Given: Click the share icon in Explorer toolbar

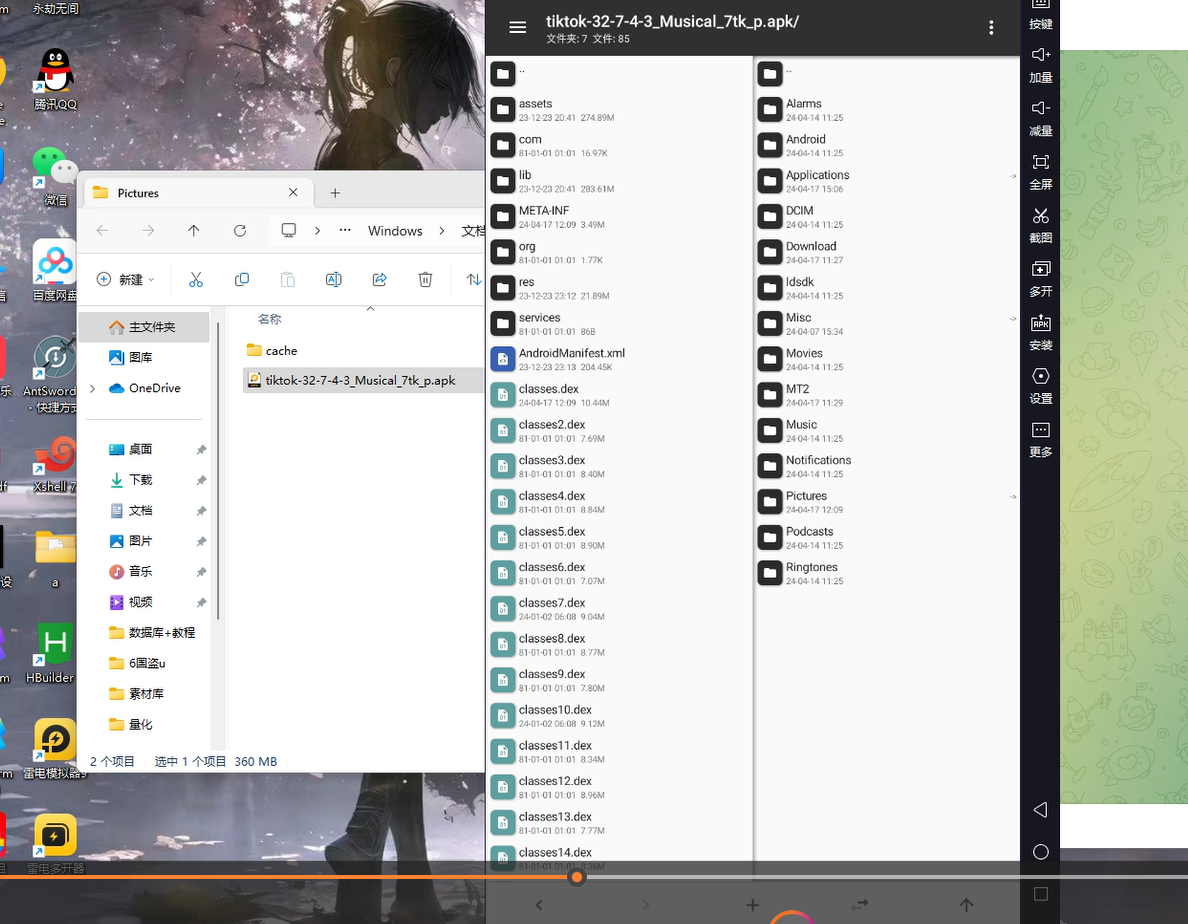Looking at the screenshot, I should (380, 279).
